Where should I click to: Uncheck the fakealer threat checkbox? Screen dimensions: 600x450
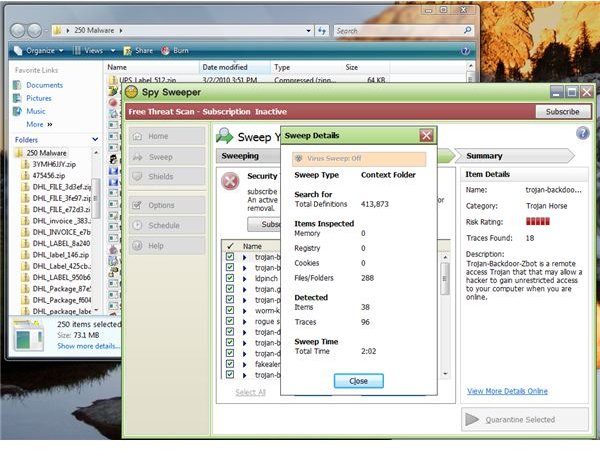coord(230,364)
